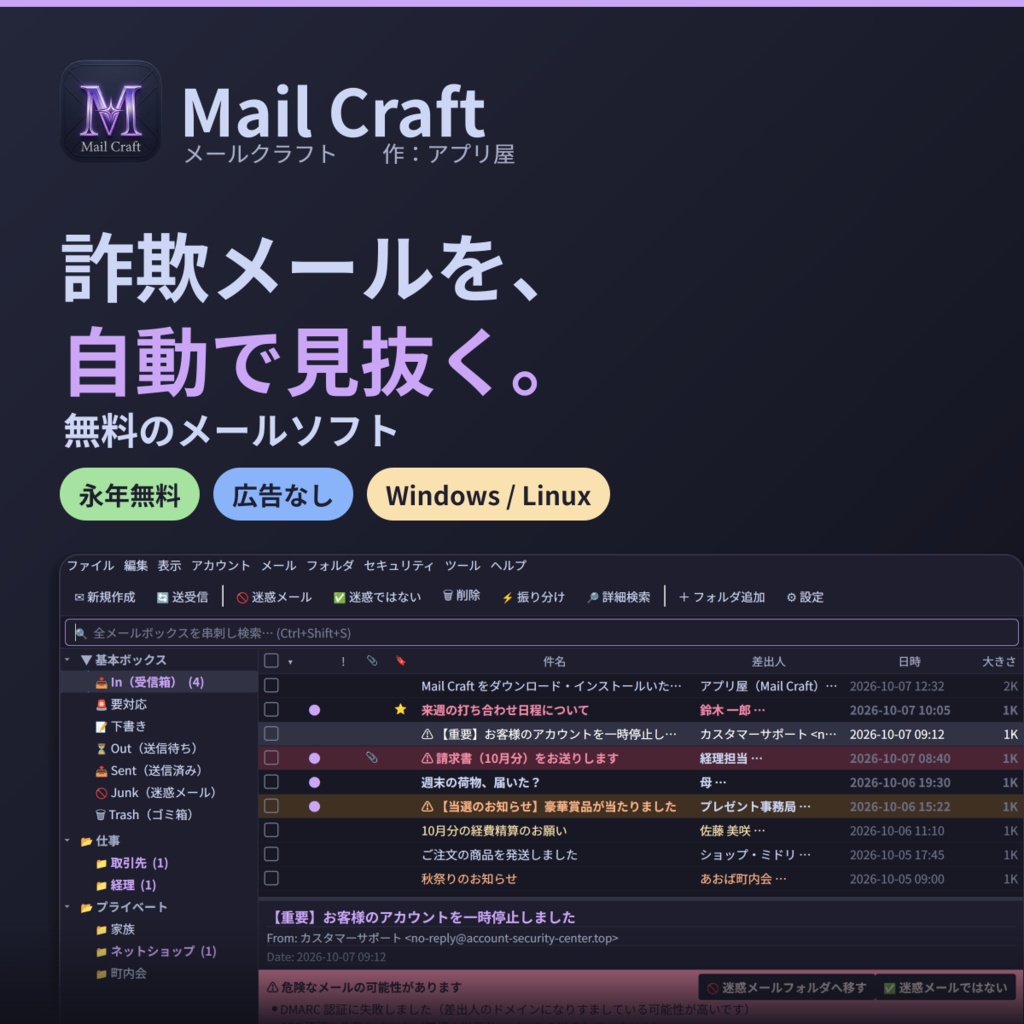Collapse the プライベート folder group
Image resolution: width=1024 pixels, height=1024 pixels.
pyautogui.click(x=67, y=906)
